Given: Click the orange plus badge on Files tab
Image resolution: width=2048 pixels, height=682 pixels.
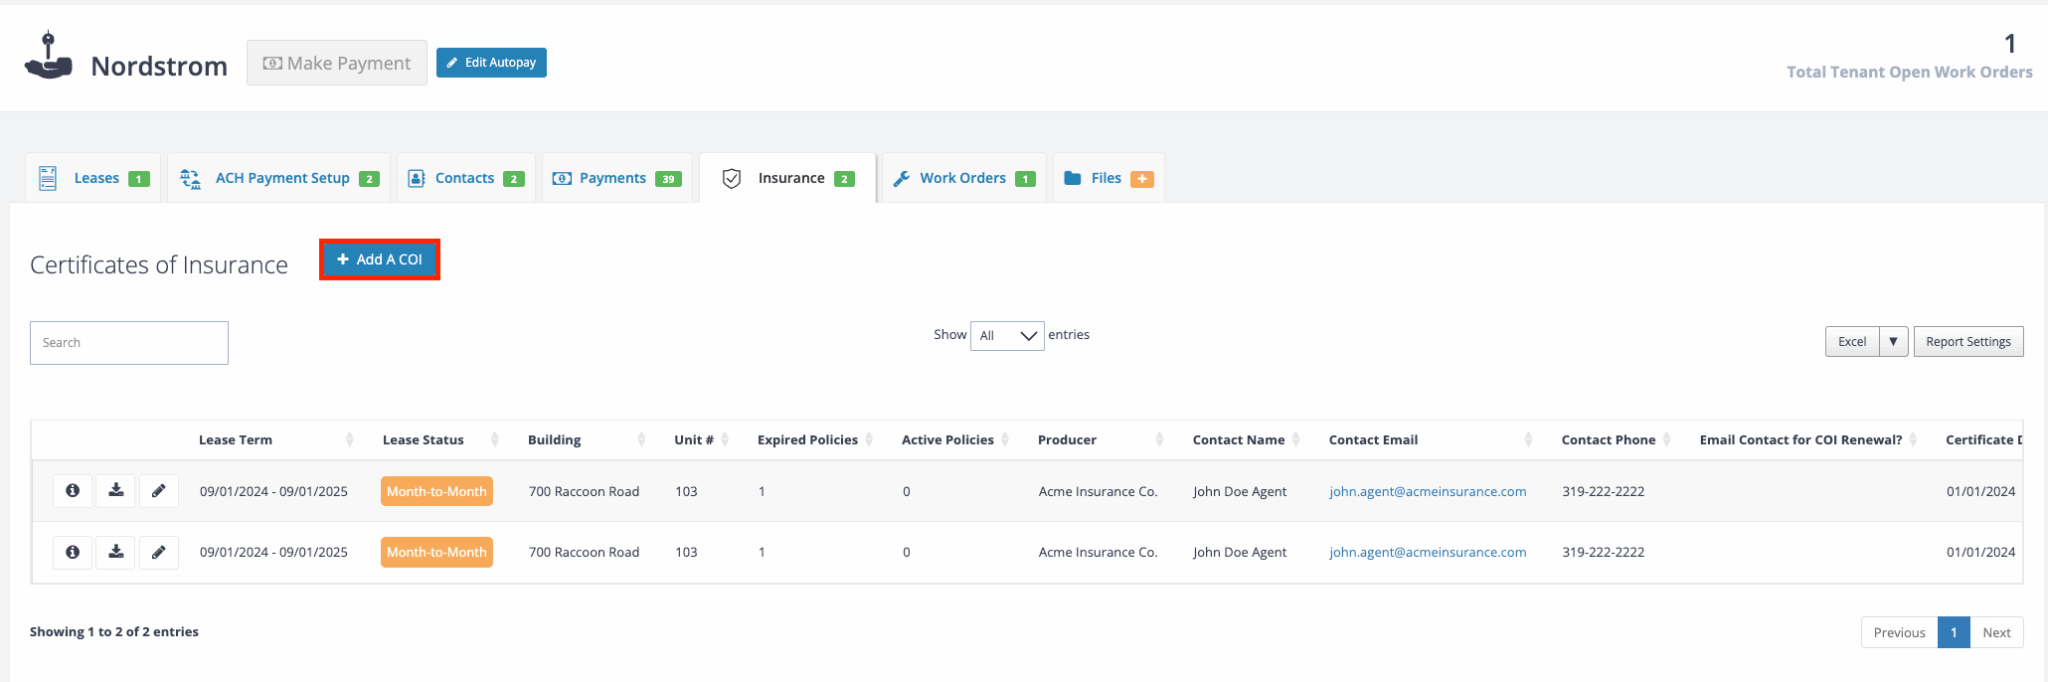Looking at the screenshot, I should click(x=1141, y=179).
